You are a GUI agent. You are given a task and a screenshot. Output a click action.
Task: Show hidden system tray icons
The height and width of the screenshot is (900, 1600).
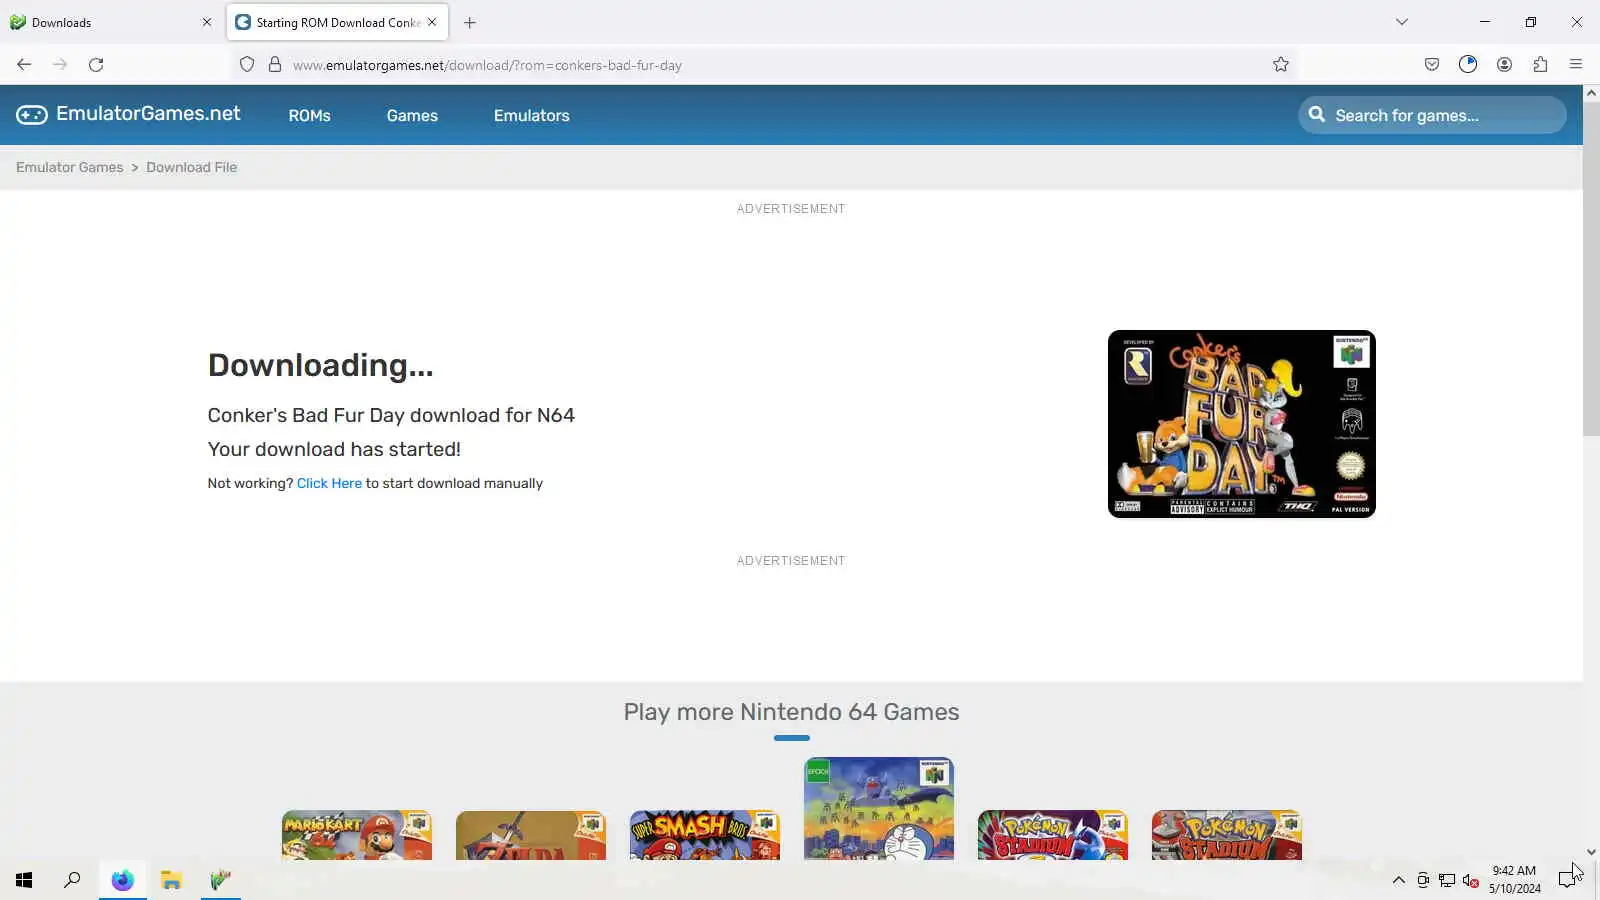[1399, 880]
